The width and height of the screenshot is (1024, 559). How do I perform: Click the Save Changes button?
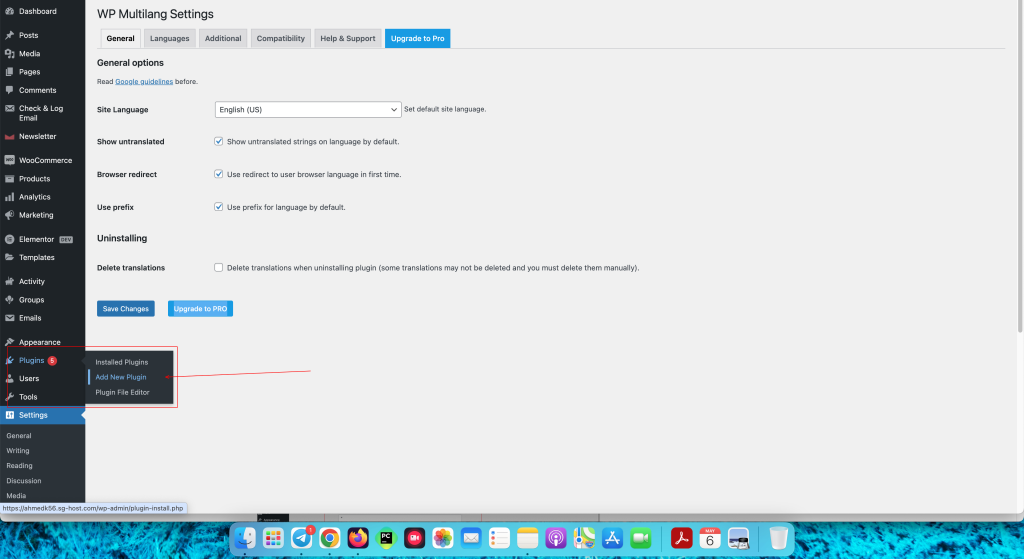tap(126, 309)
